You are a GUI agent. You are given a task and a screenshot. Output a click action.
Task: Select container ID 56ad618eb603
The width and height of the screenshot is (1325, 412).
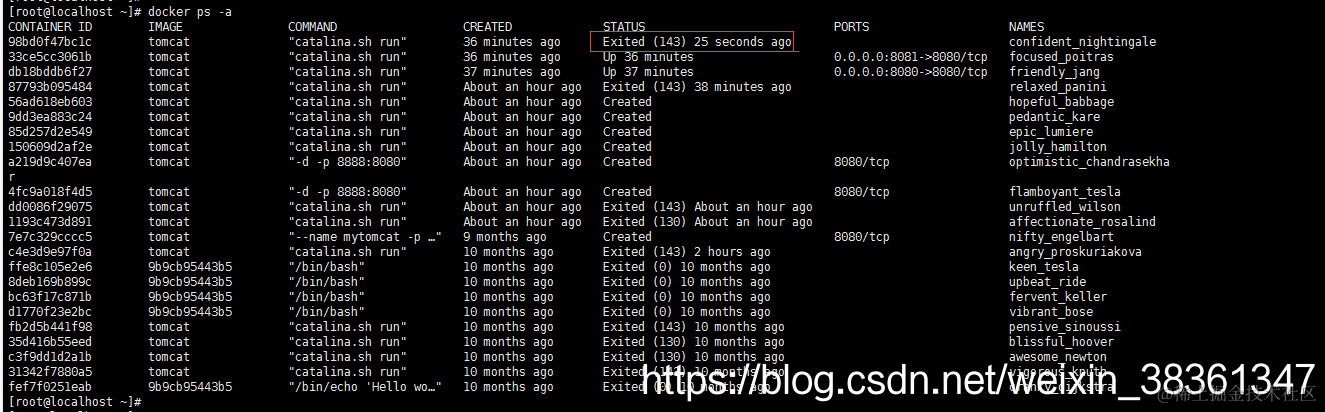tap(50, 102)
